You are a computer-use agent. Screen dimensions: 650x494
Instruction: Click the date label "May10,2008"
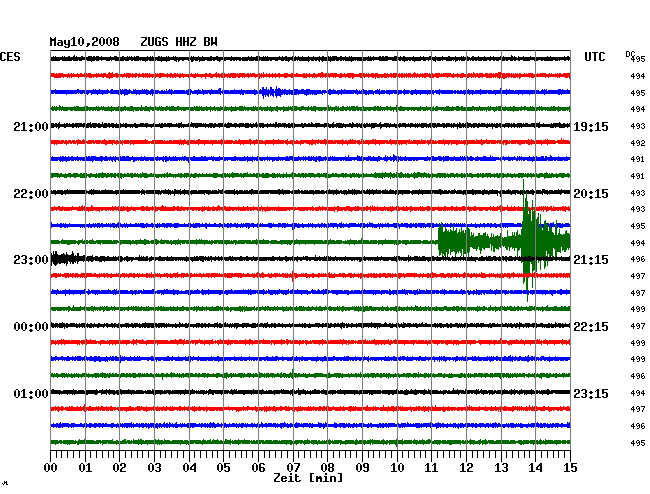point(84,42)
